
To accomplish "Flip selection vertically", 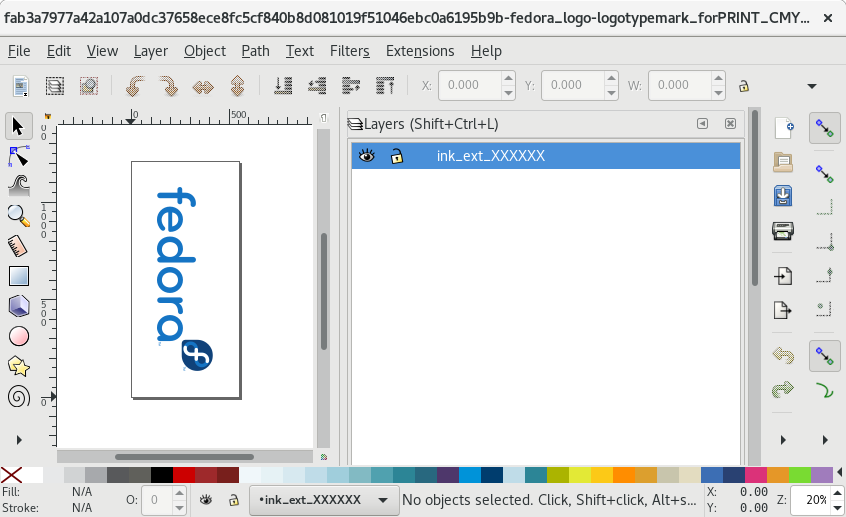I will (x=237, y=86).
